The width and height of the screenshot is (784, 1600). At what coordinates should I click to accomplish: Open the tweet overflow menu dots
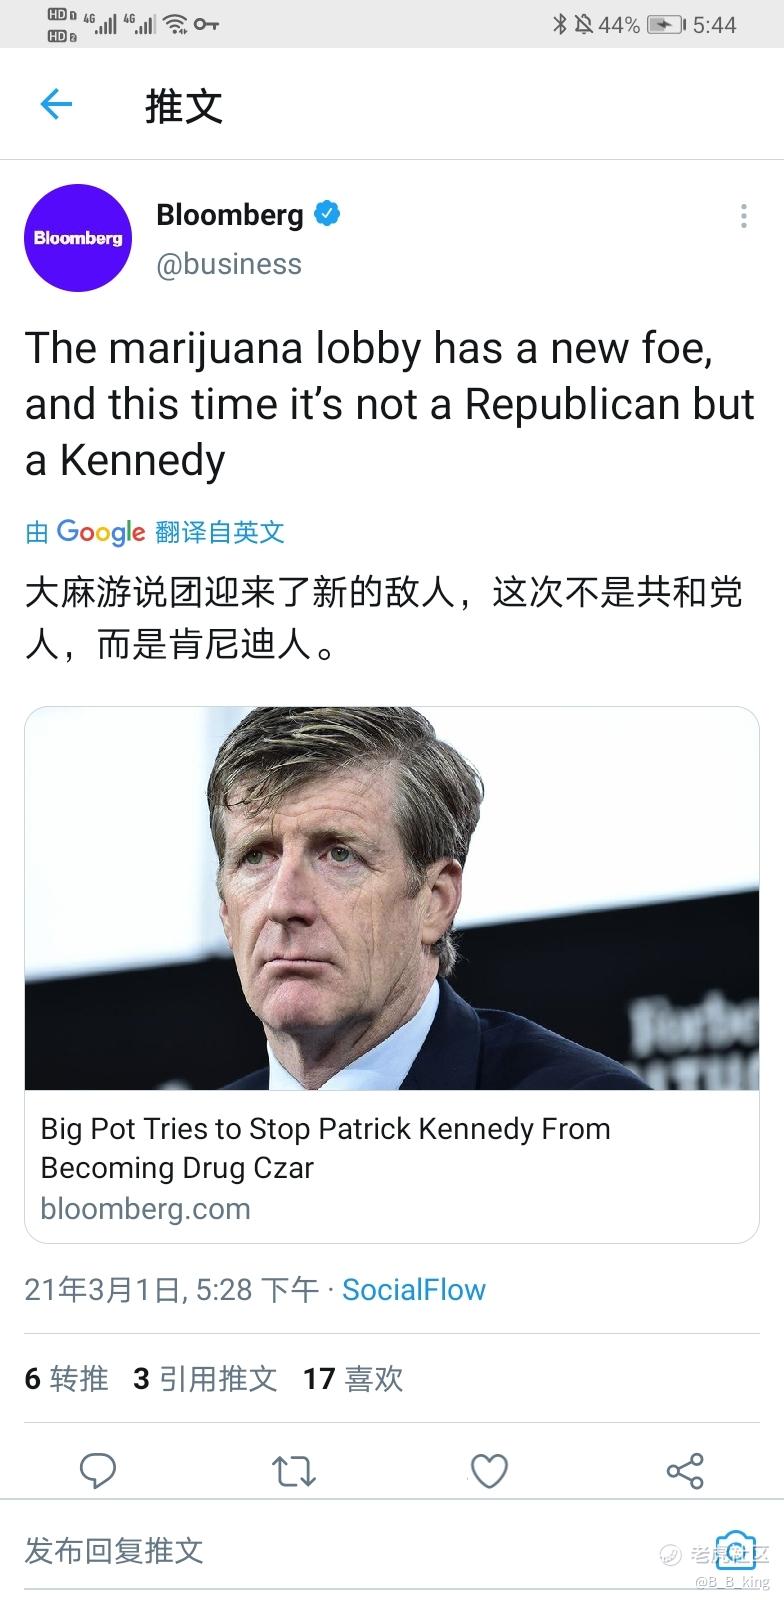(x=743, y=216)
